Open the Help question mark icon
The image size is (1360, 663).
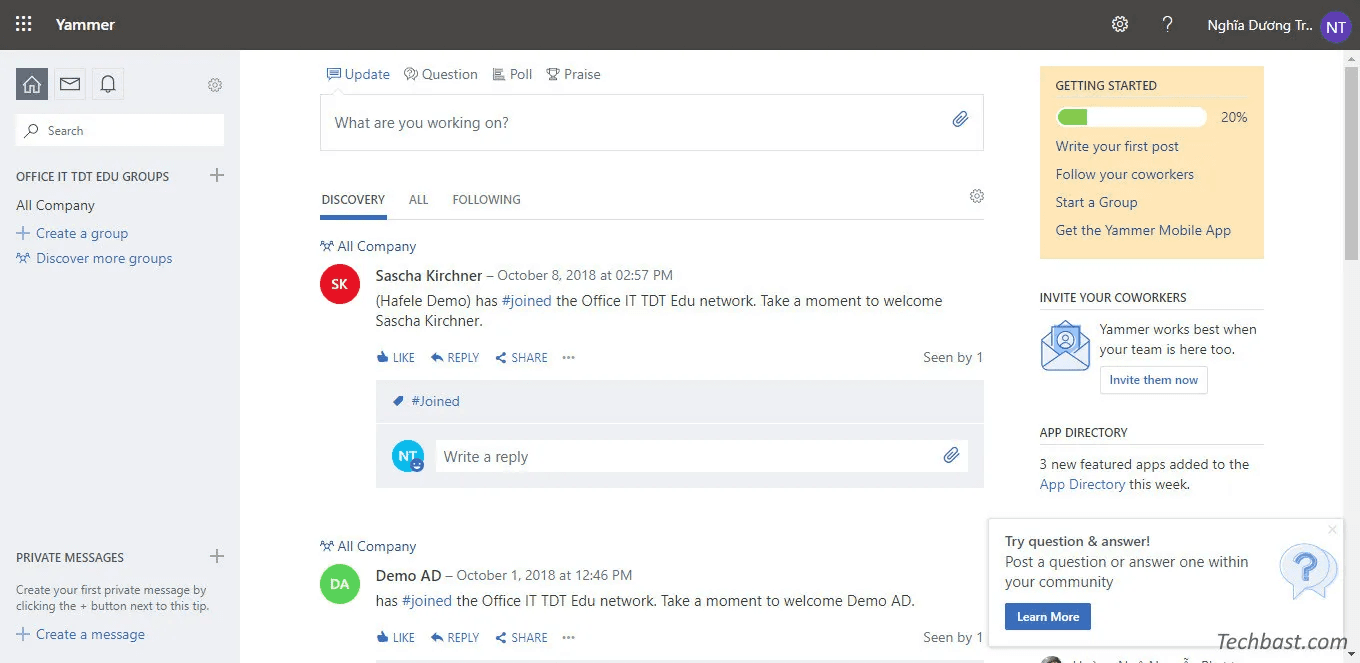1167,25
